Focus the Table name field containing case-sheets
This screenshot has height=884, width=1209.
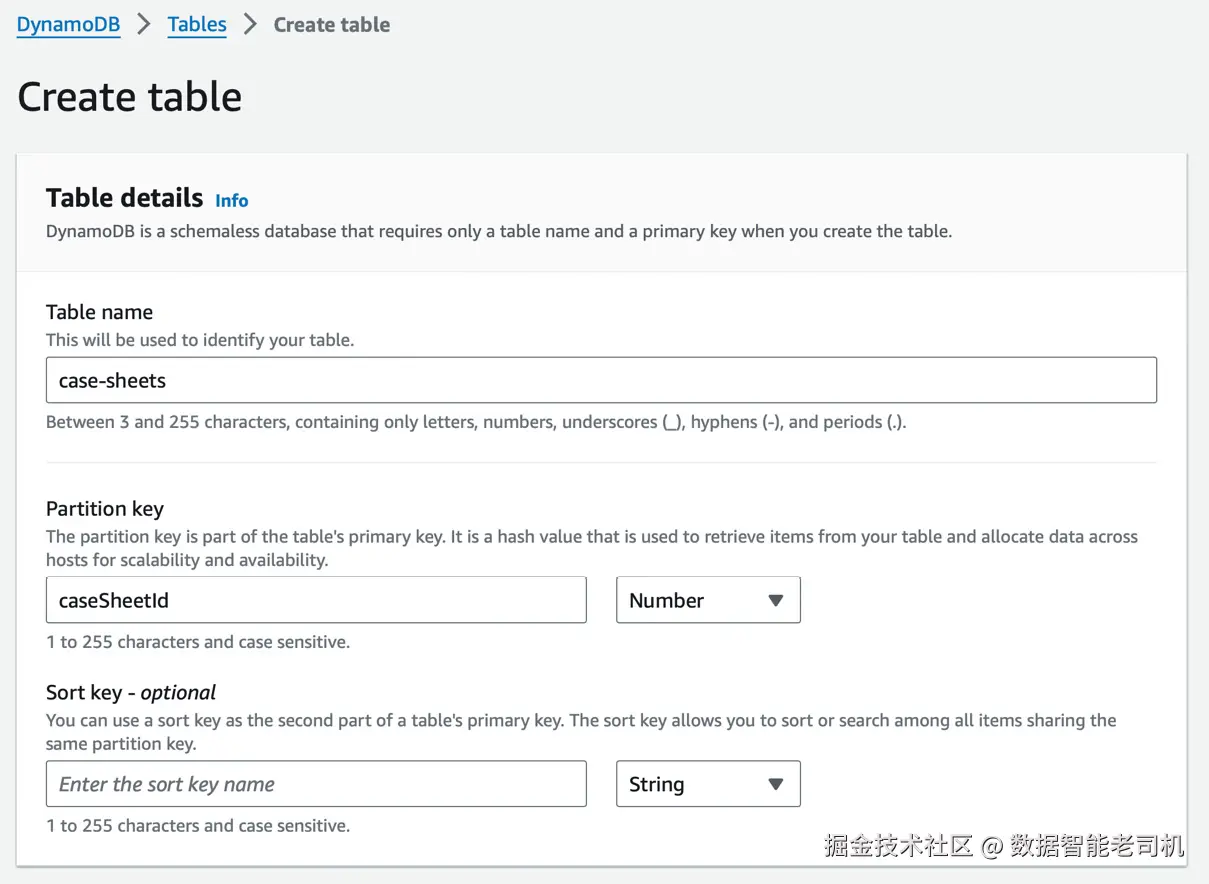pyautogui.click(x=600, y=381)
